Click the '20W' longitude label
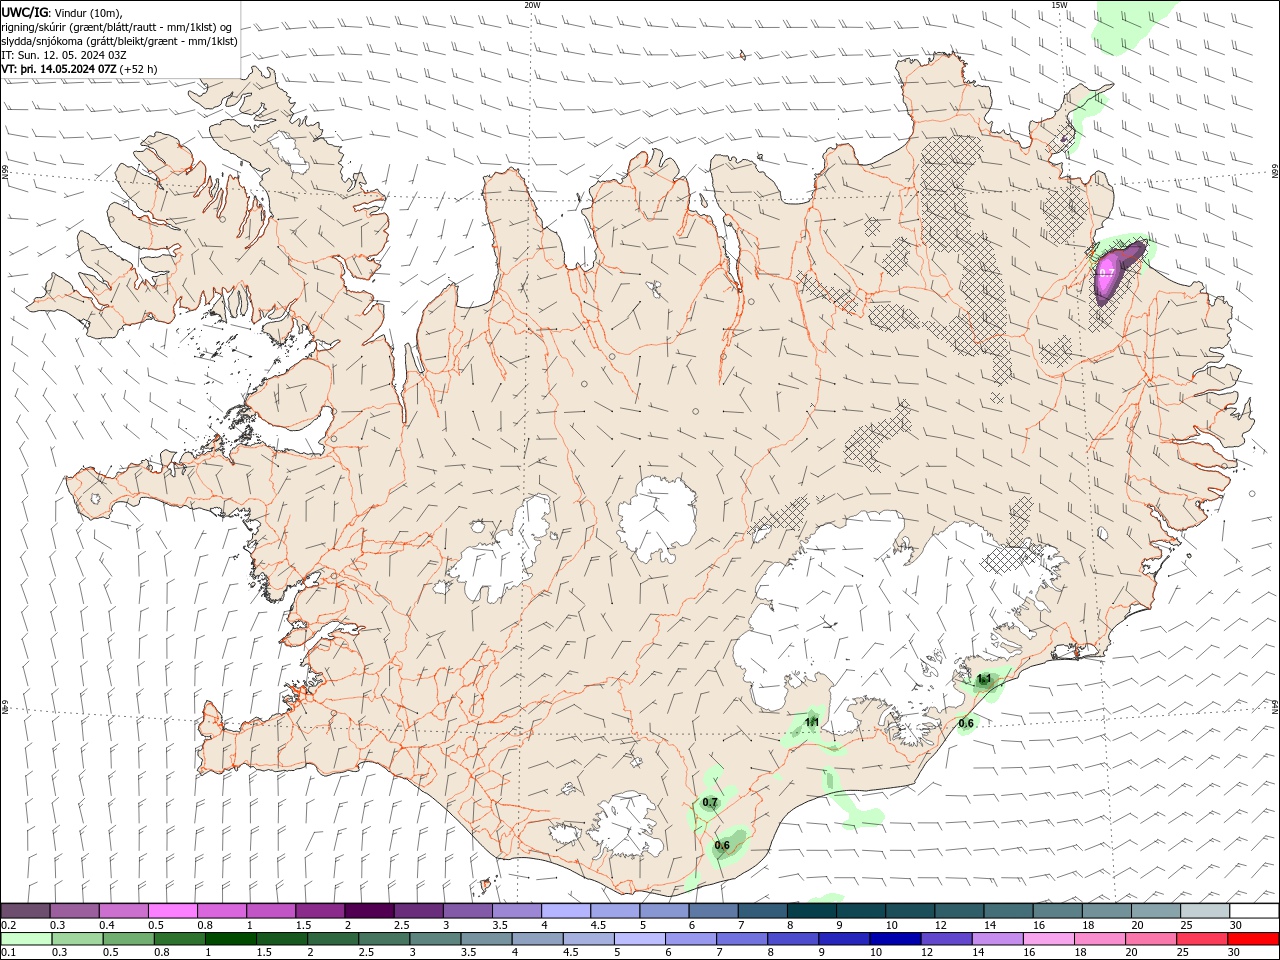The image size is (1280, 960). 532,5
